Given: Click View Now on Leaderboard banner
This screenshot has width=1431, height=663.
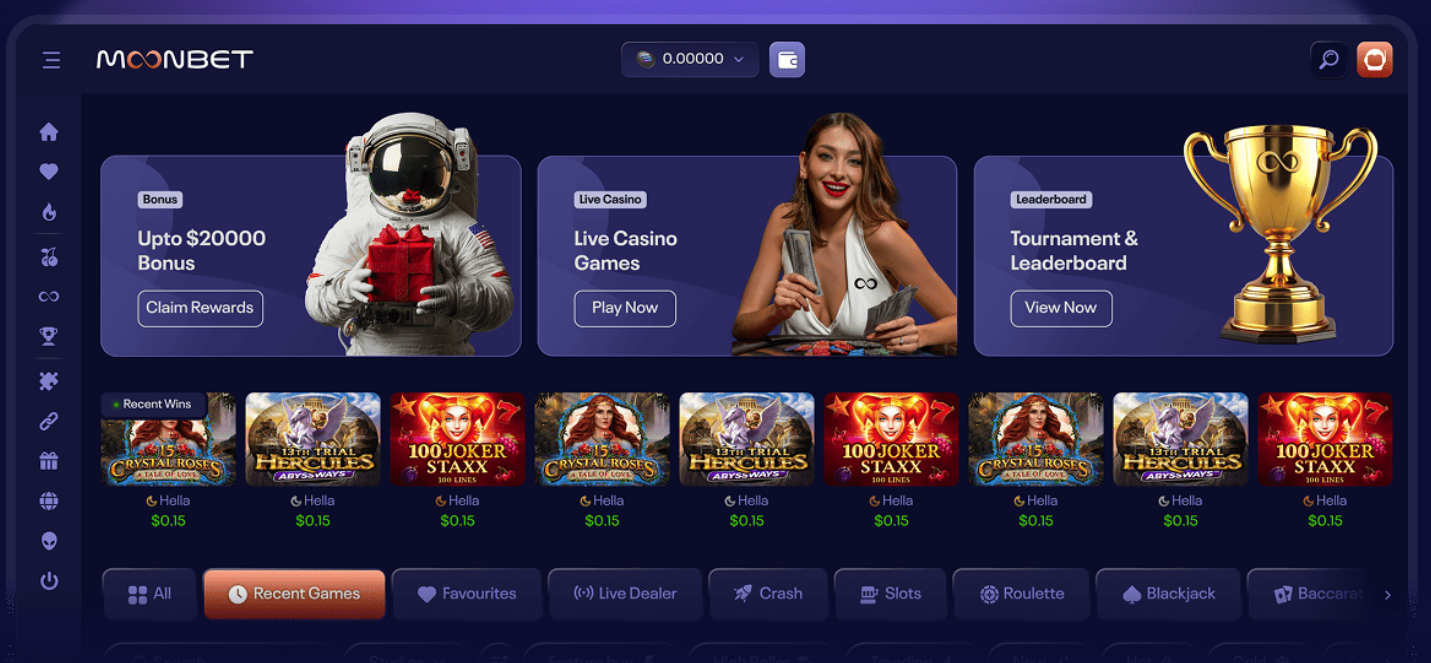Looking at the screenshot, I should (x=1061, y=308).
